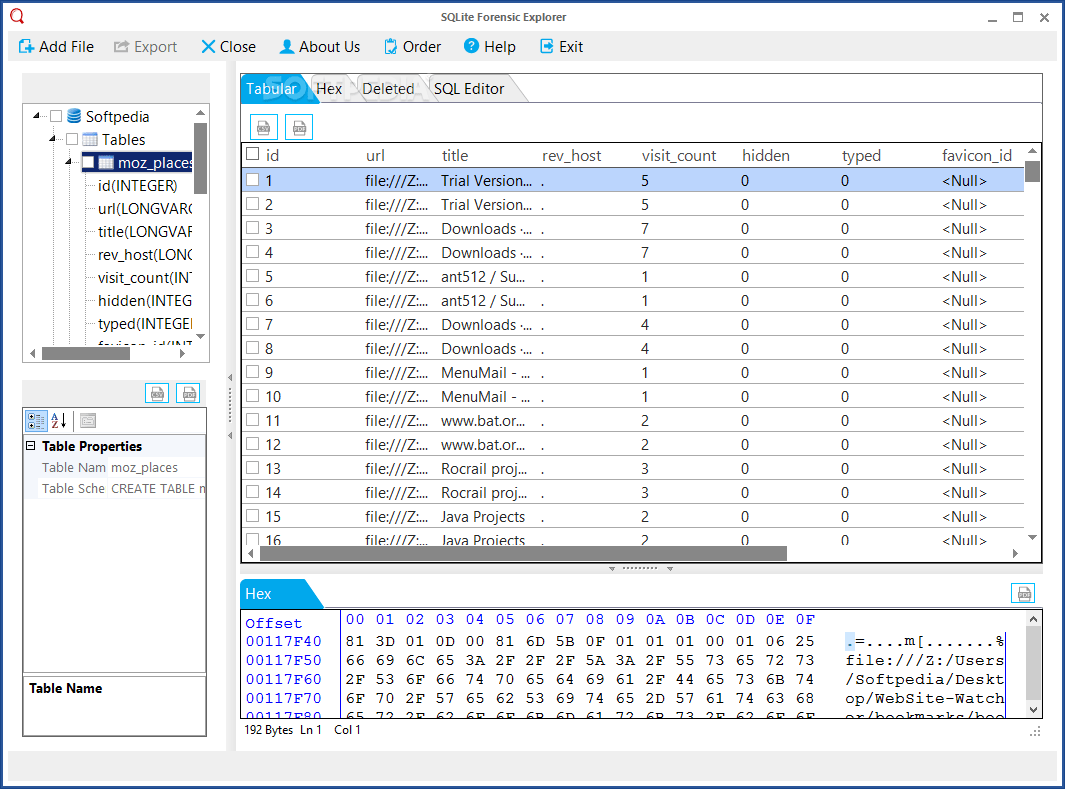Screen dimensions: 1065x789
Task: Collapse the moz_places column list
Action: click(x=69, y=162)
